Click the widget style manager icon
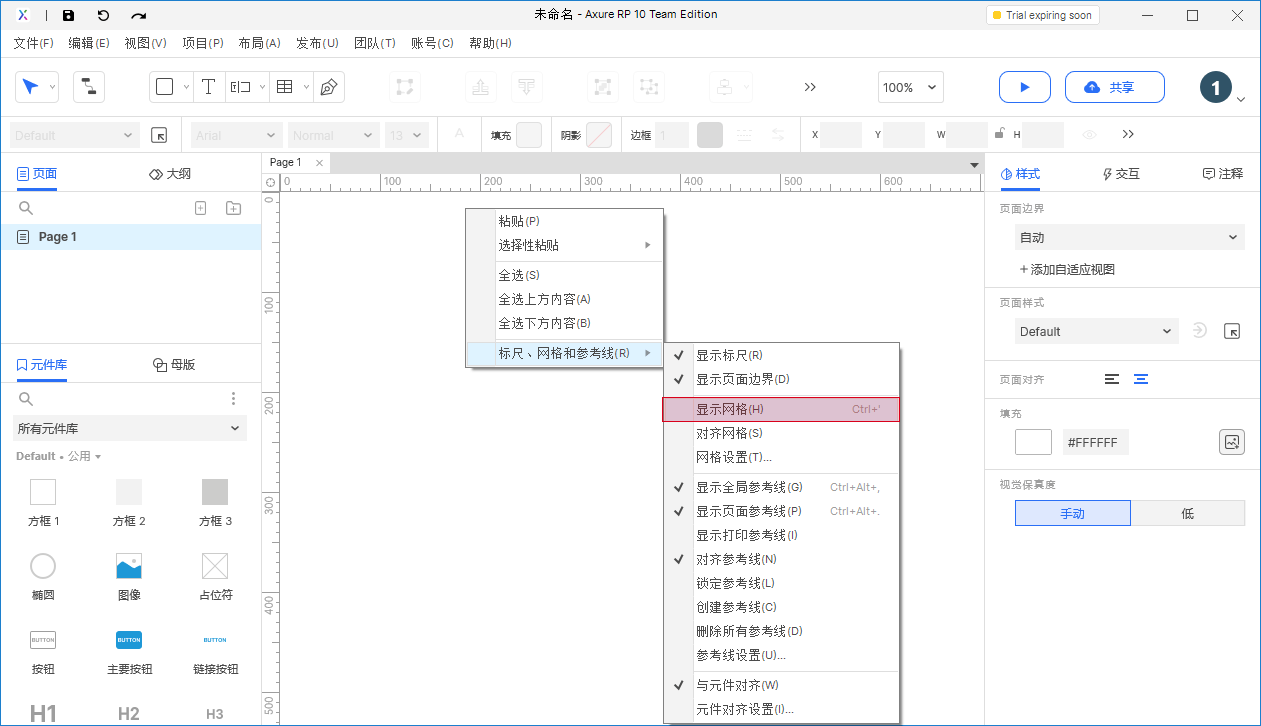 pyautogui.click(x=159, y=135)
